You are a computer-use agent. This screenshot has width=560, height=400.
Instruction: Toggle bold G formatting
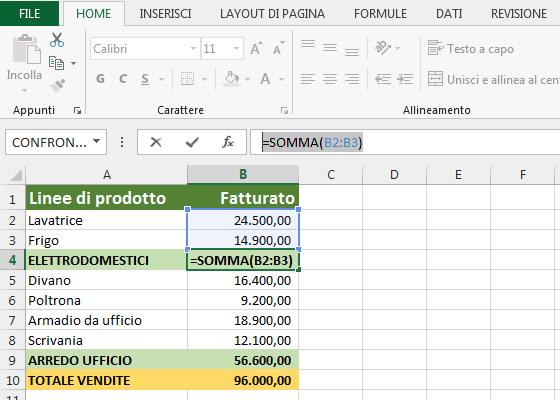point(101,79)
